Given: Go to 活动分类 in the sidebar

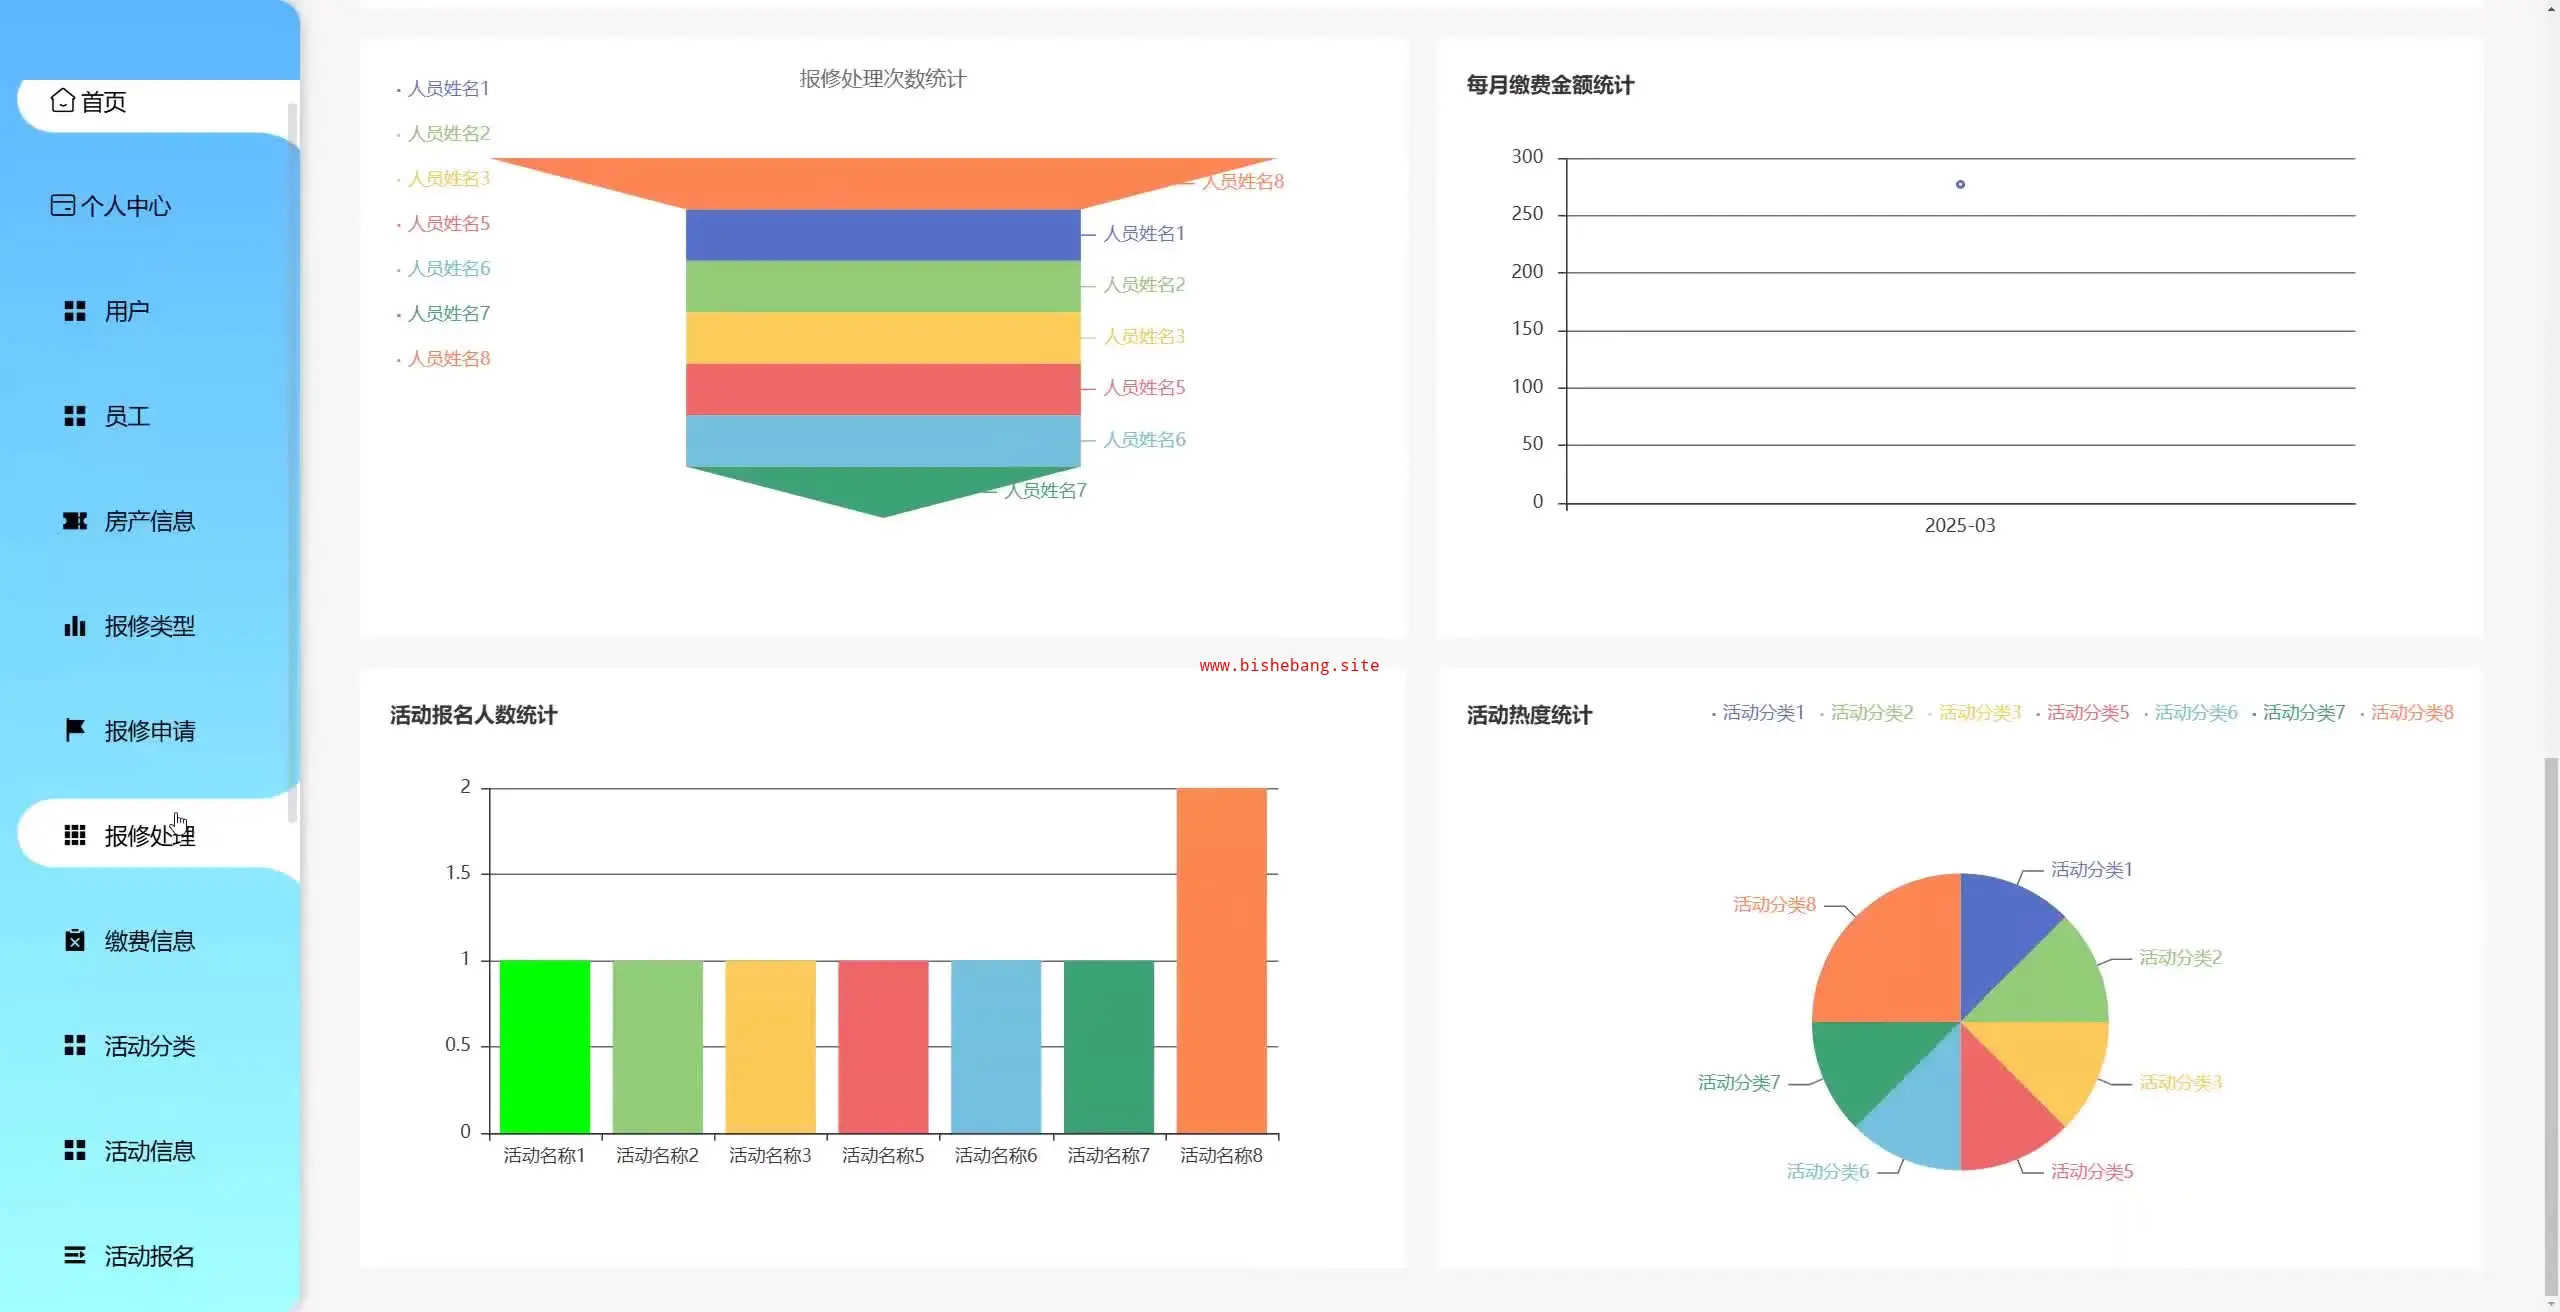Looking at the screenshot, I should [149, 1046].
